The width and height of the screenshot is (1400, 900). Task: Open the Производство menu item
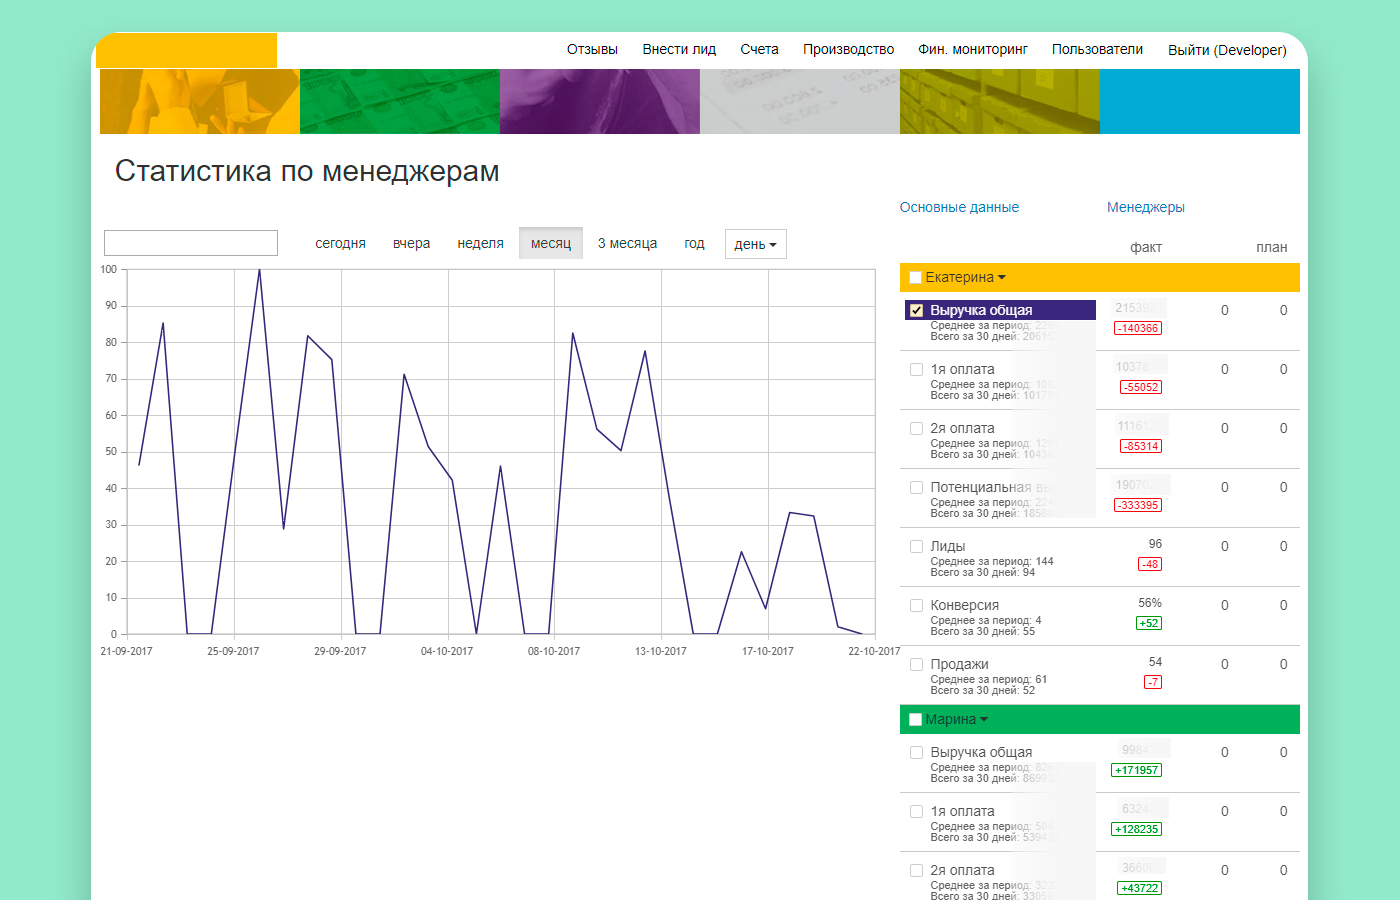click(x=848, y=49)
